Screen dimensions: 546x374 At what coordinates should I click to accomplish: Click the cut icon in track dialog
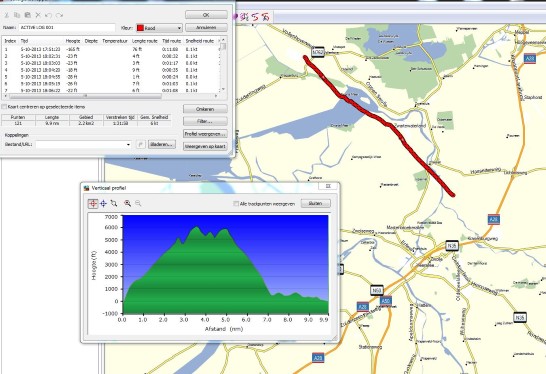coord(6,15)
